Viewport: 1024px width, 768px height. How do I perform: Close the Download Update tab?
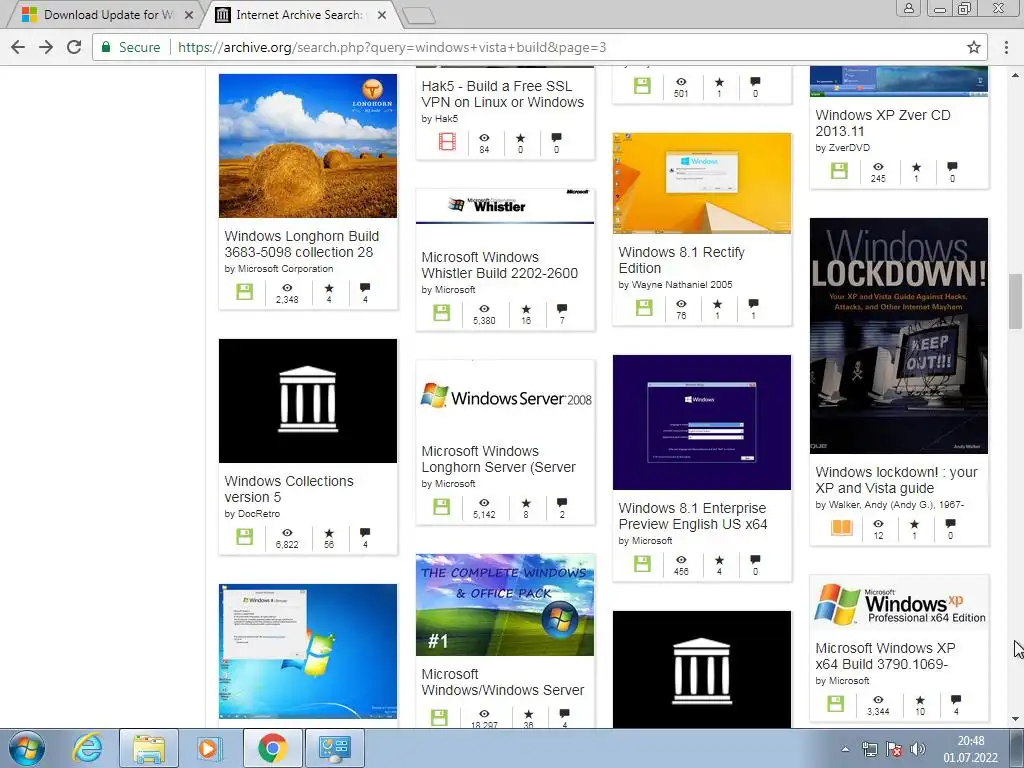tap(189, 14)
